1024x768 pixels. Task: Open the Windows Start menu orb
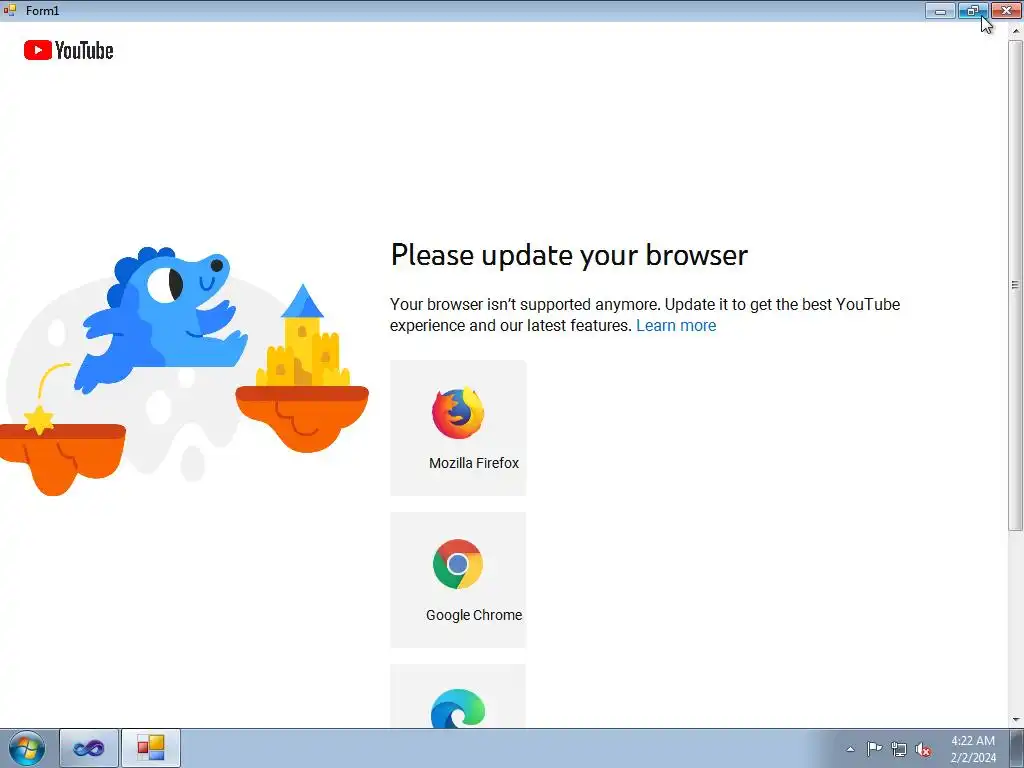27,748
